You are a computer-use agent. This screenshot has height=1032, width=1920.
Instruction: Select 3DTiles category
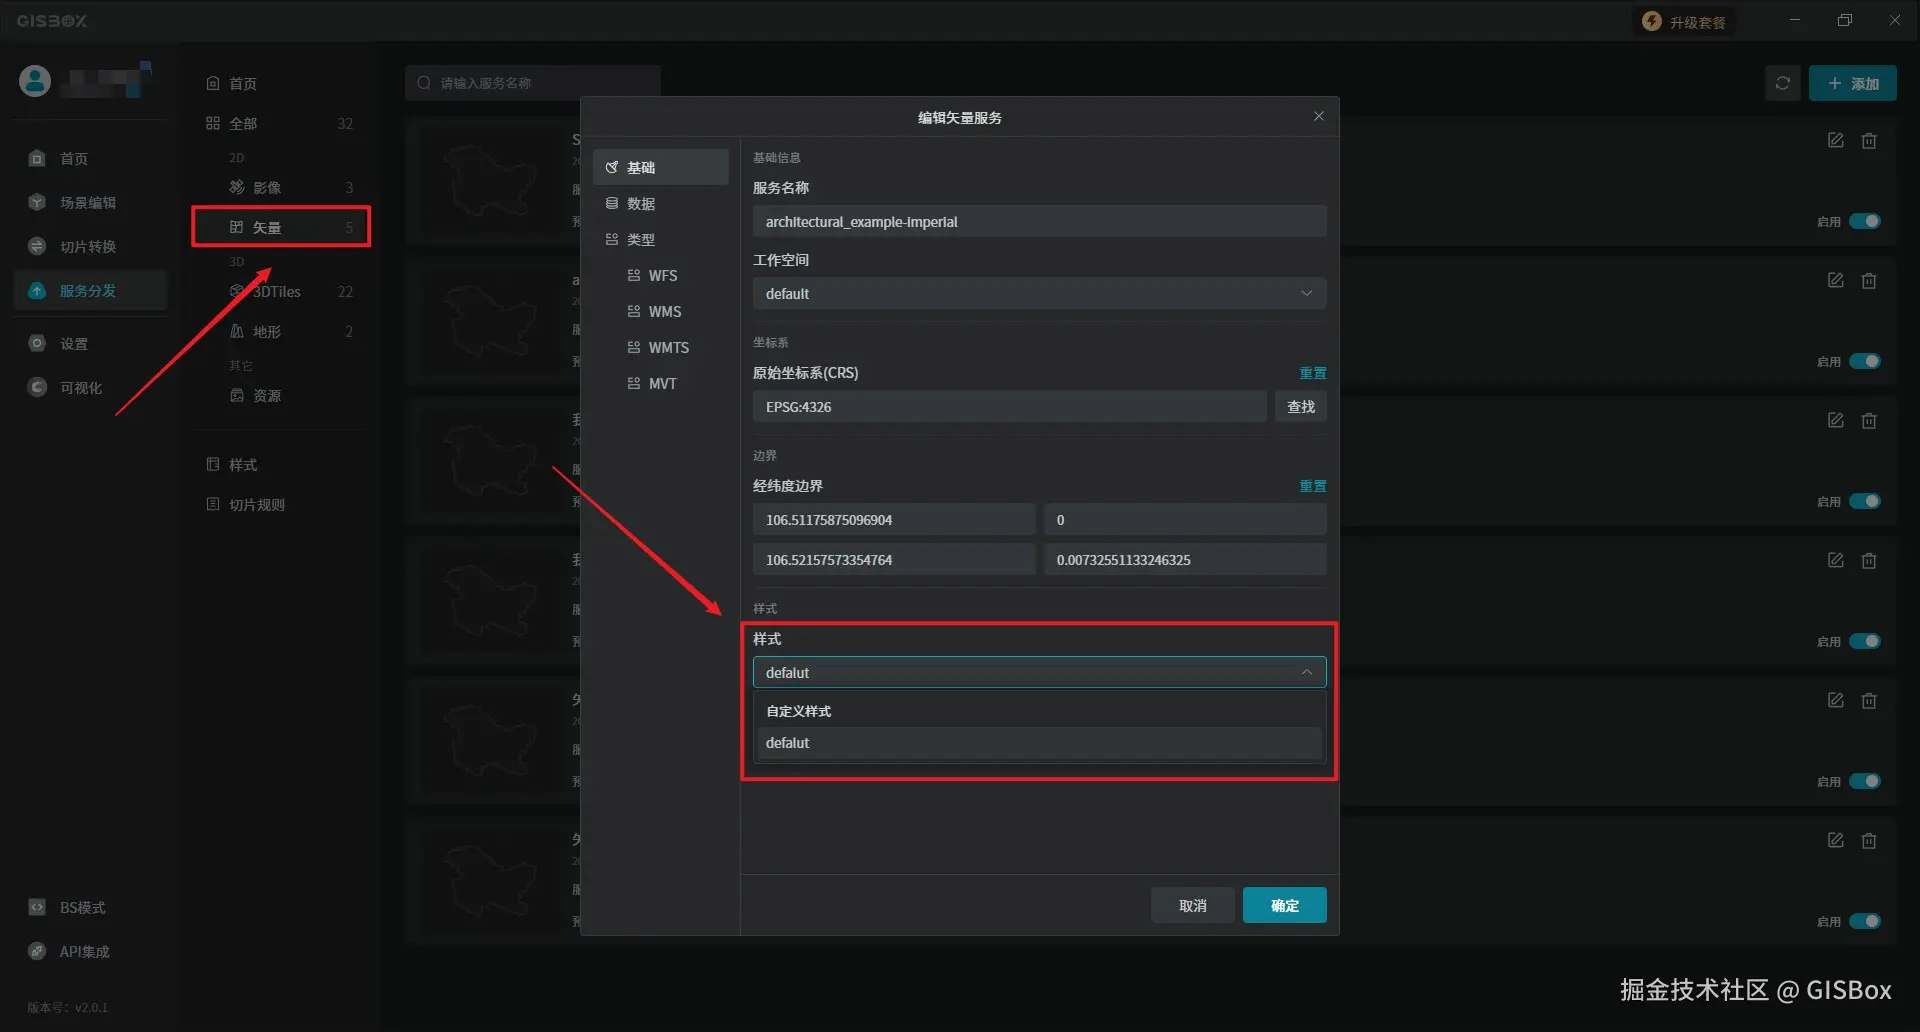coord(280,291)
